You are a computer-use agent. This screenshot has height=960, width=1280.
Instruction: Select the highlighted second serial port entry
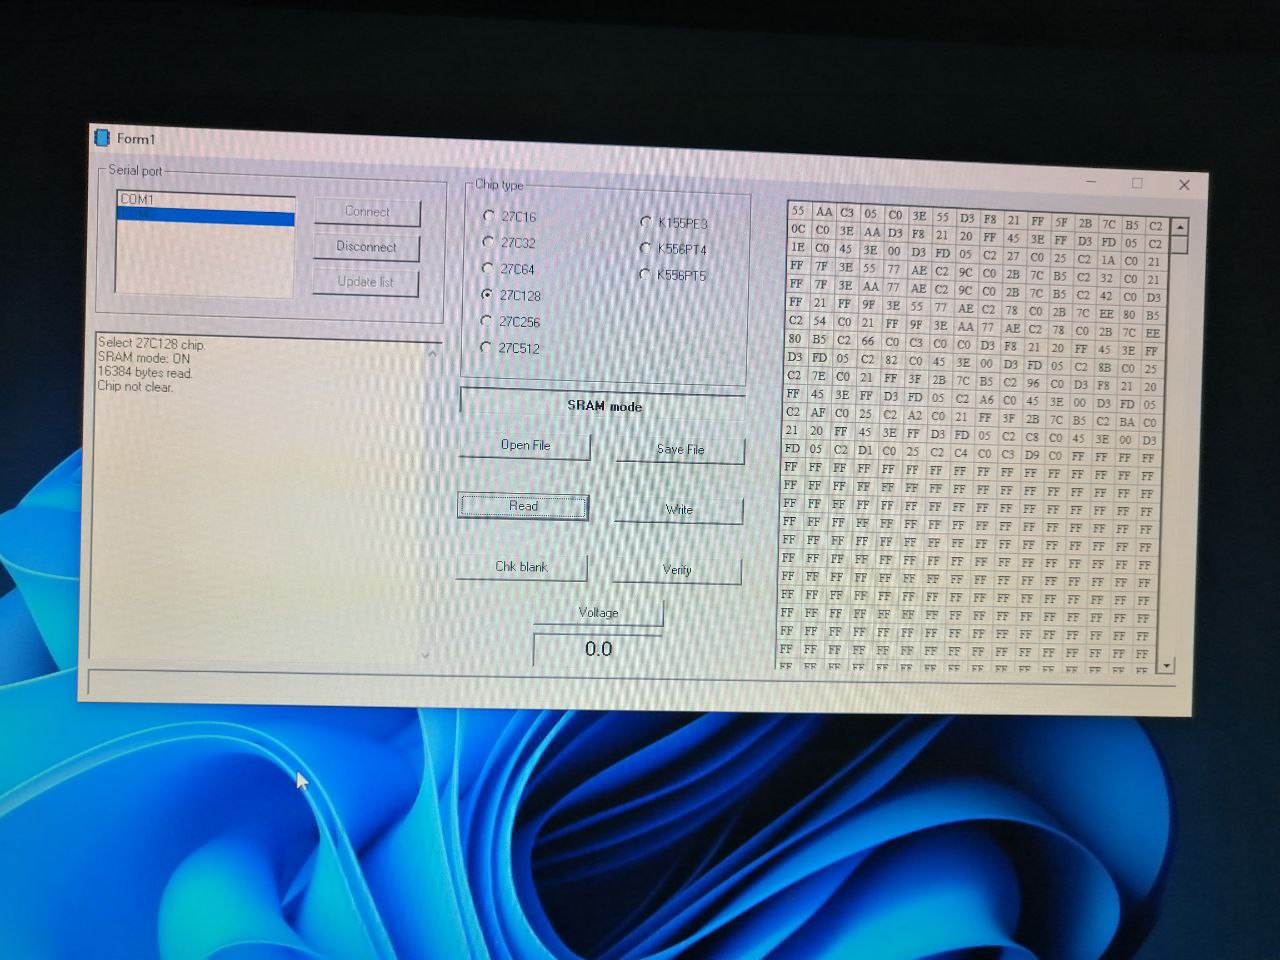(x=206, y=216)
